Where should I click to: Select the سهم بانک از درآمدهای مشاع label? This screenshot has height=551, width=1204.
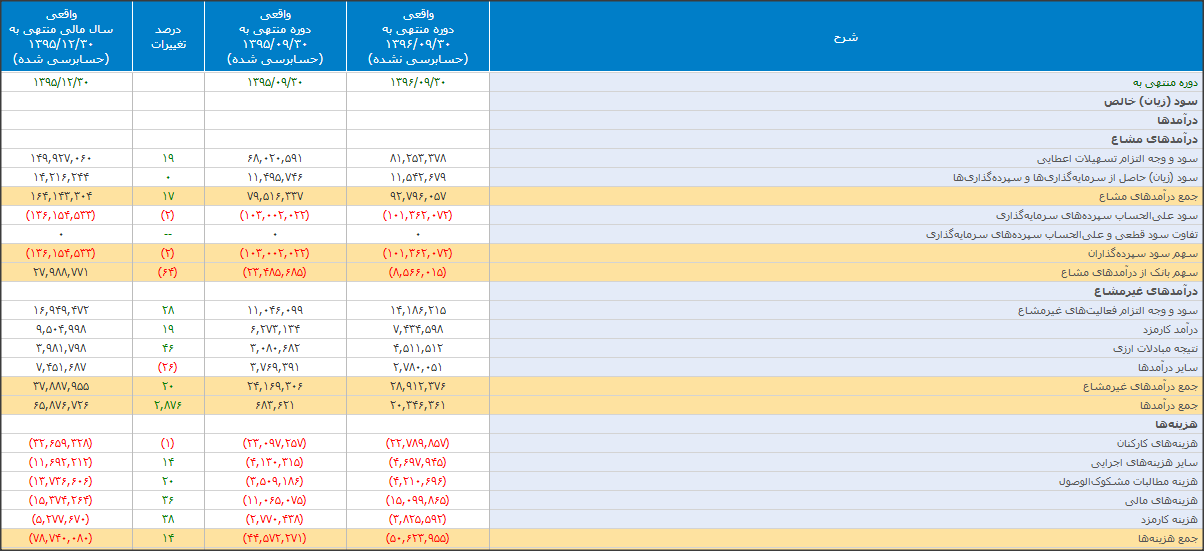[x=1129, y=272]
